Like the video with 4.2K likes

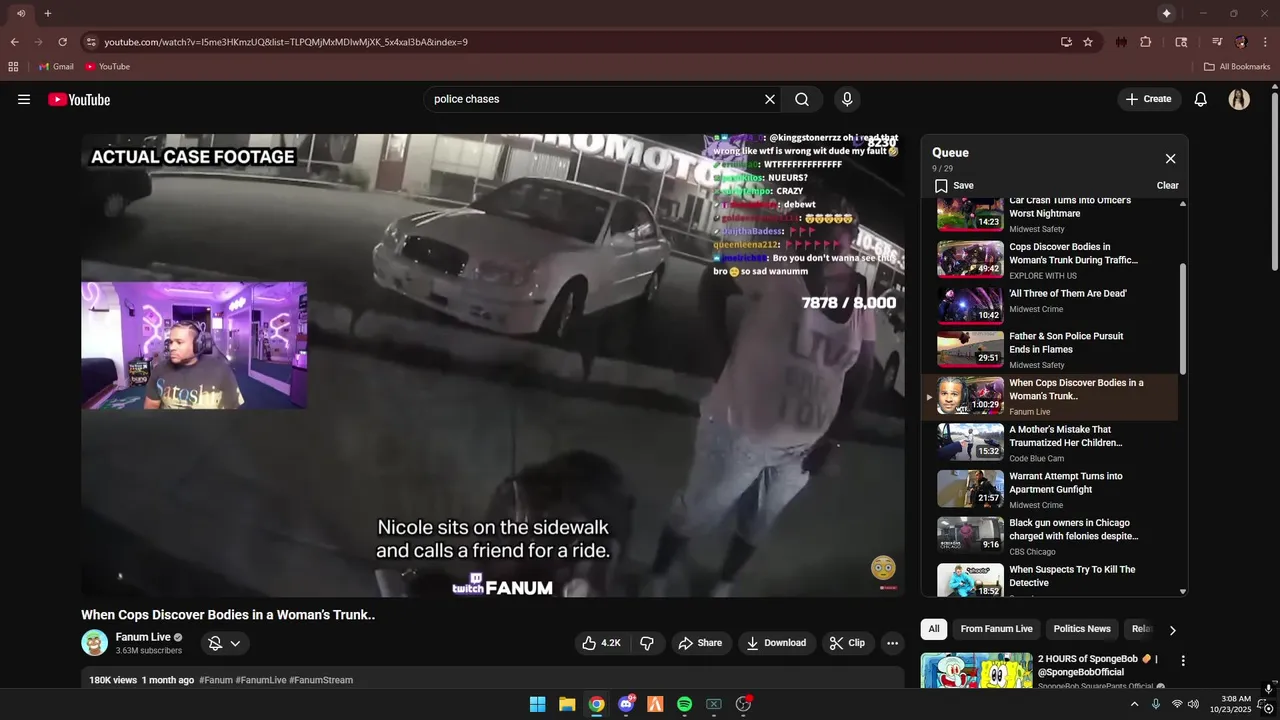coord(602,643)
